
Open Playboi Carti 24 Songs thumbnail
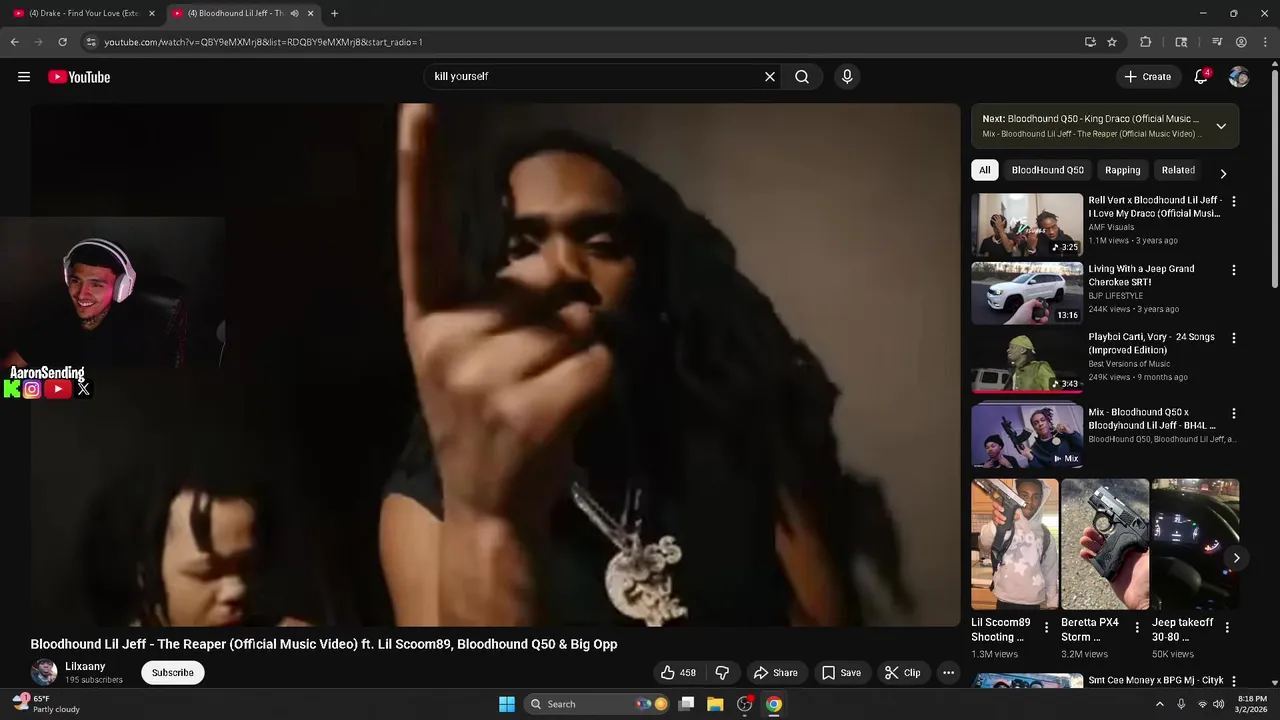click(1027, 361)
